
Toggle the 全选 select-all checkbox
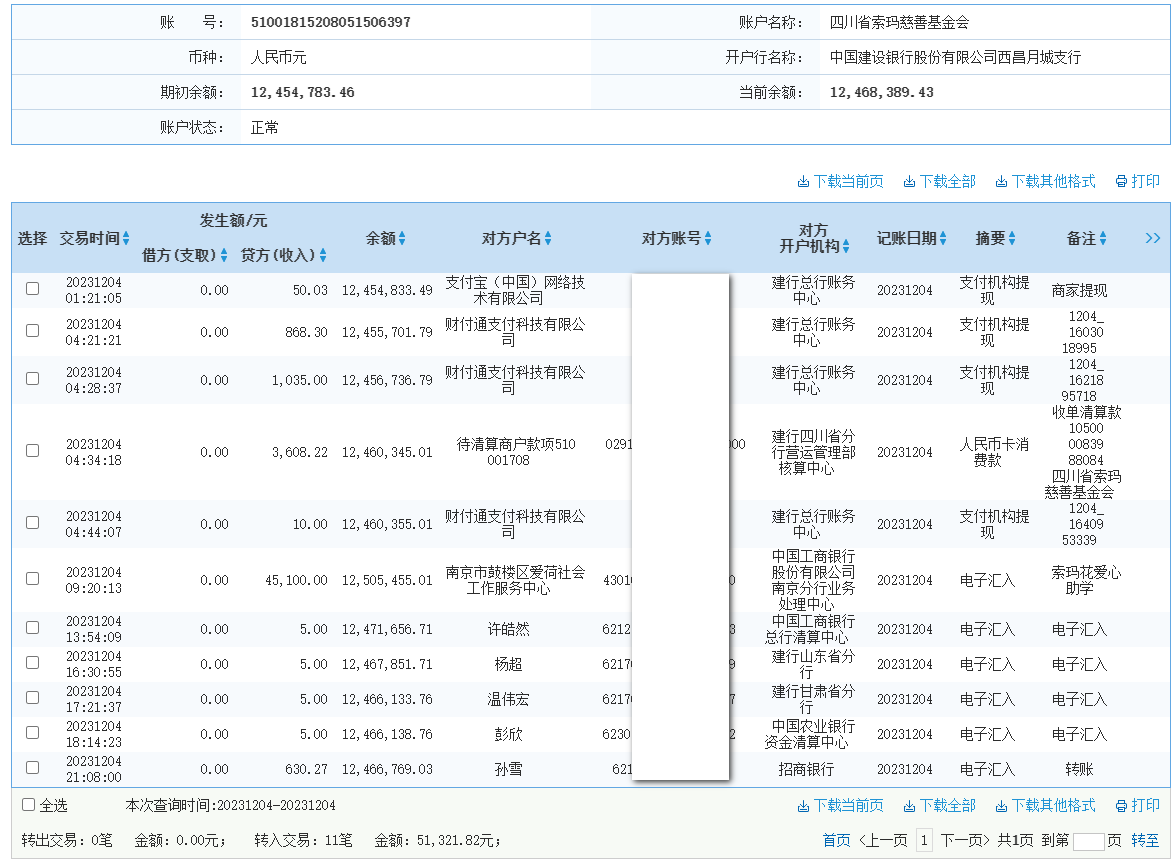pos(28,805)
